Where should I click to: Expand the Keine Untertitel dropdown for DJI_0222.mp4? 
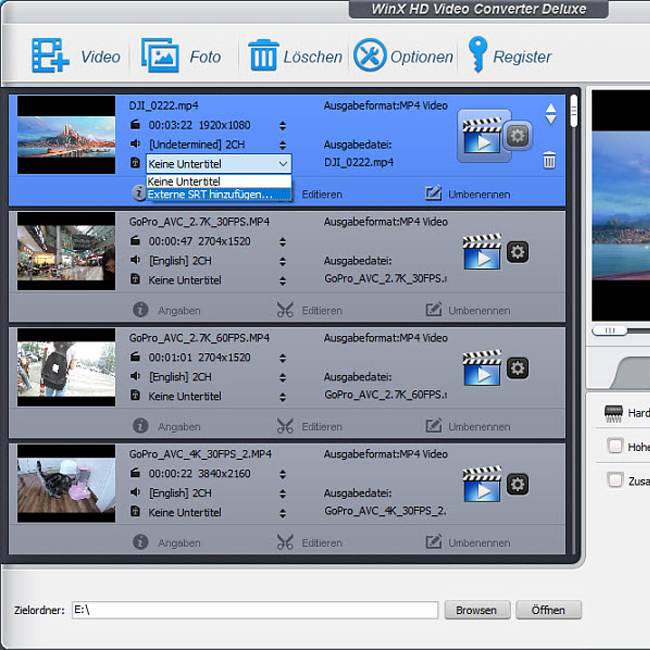pyautogui.click(x=283, y=163)
